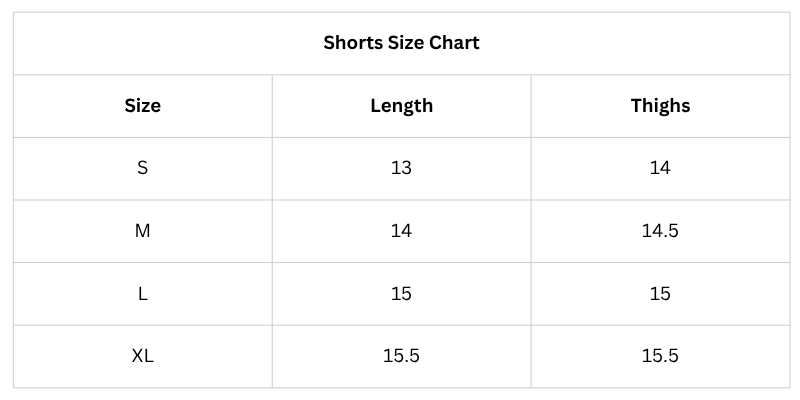The width and height of the screenshot is (800, 400).
Task: Click the S size cell
Action: [142, 168]
